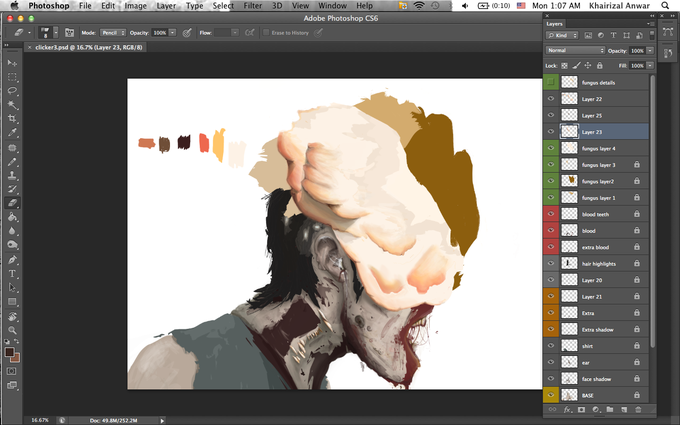The height and width of the screenshot is (425, 680).
Task: Select the Move tool
Action: pyautogui.click(x=12, y=63)
